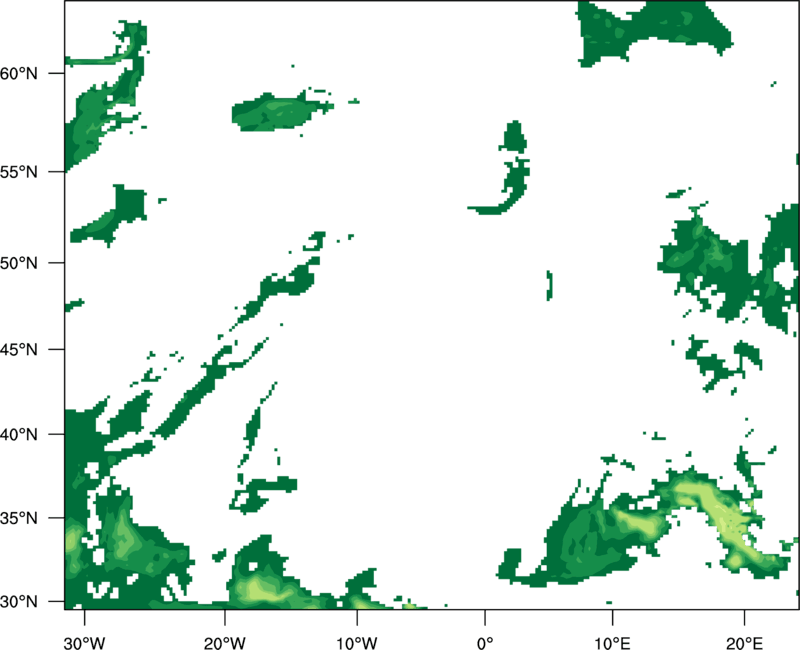Click the 20°W longitude label
800x650 pixels.
pos(224,643)
